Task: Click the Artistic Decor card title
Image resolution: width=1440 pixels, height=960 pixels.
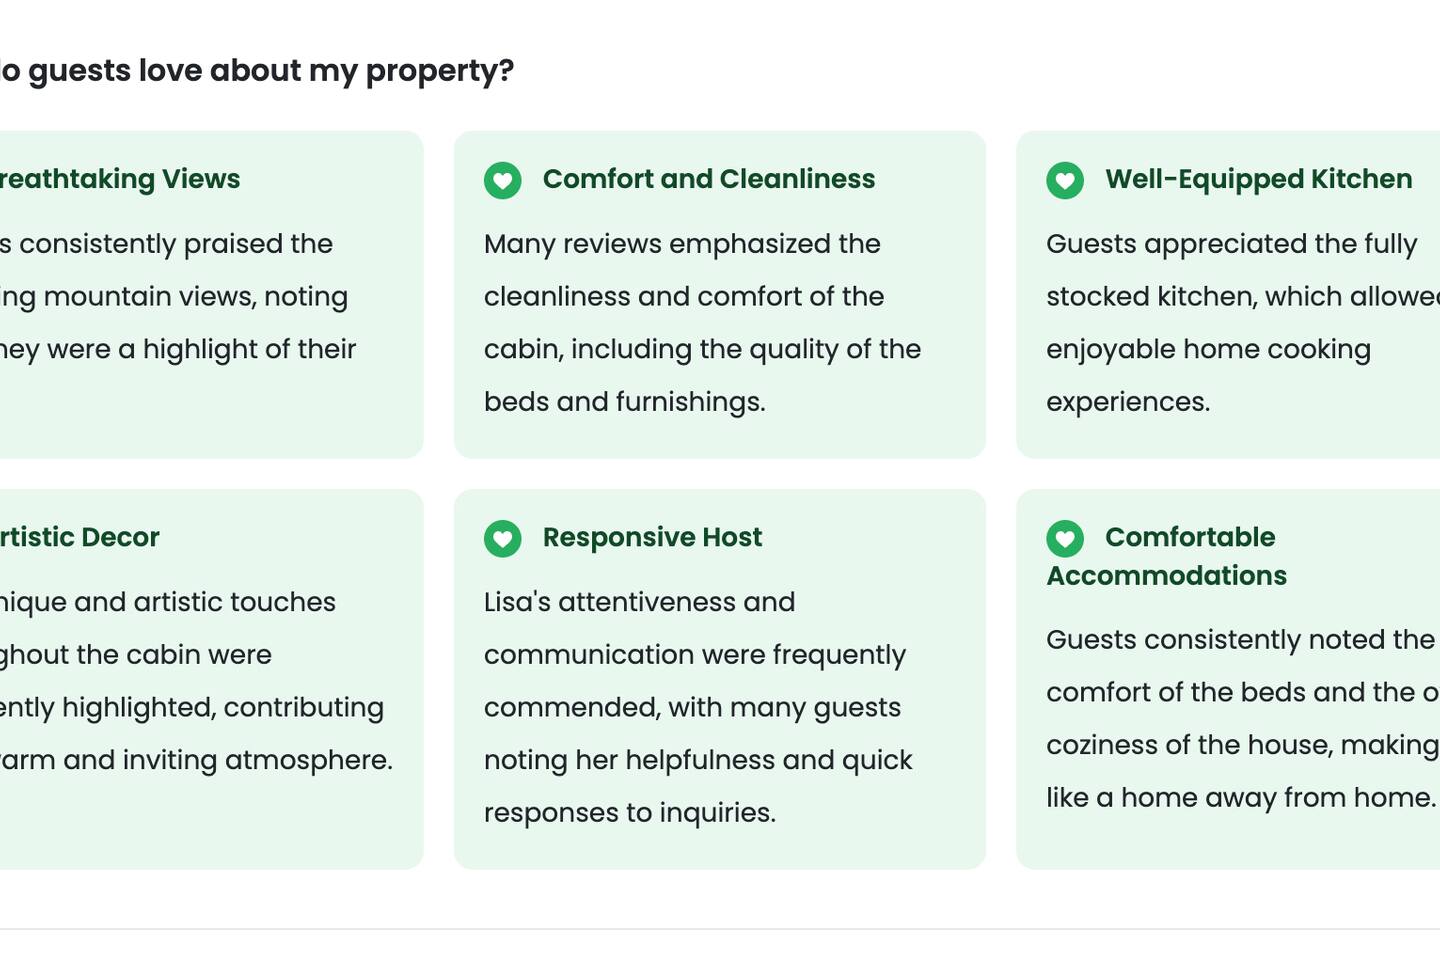Action: [80, 537]
